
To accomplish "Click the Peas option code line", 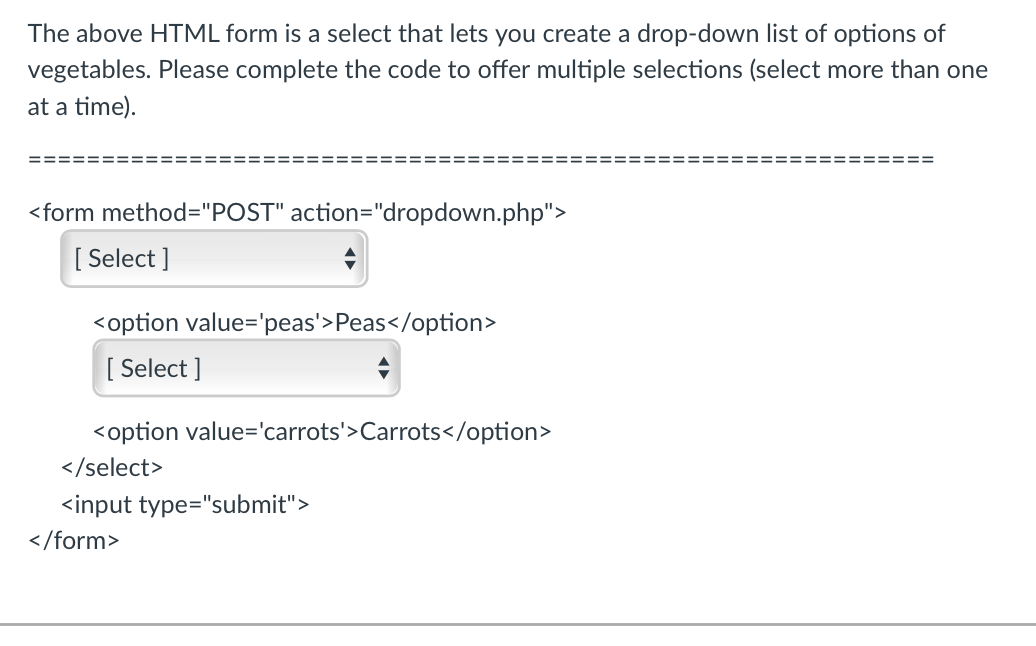I will point(294,322).
